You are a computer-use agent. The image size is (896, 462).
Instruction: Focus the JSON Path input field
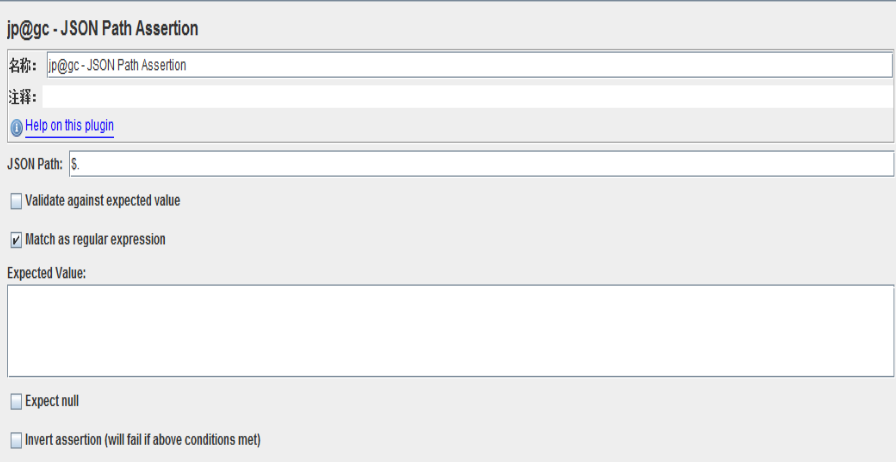coord(481,164)
